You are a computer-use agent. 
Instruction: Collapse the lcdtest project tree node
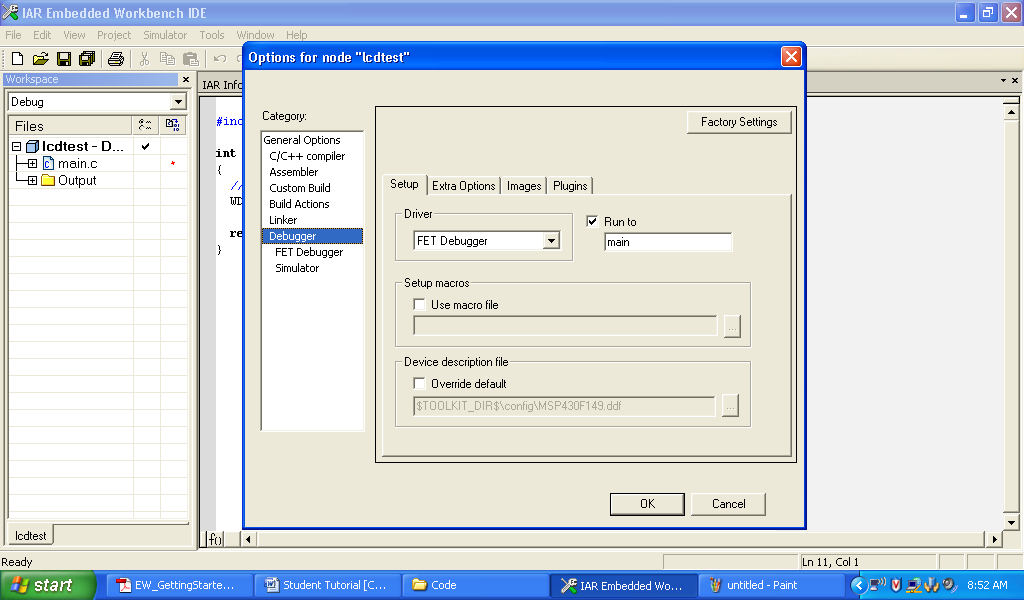[15, 146]
